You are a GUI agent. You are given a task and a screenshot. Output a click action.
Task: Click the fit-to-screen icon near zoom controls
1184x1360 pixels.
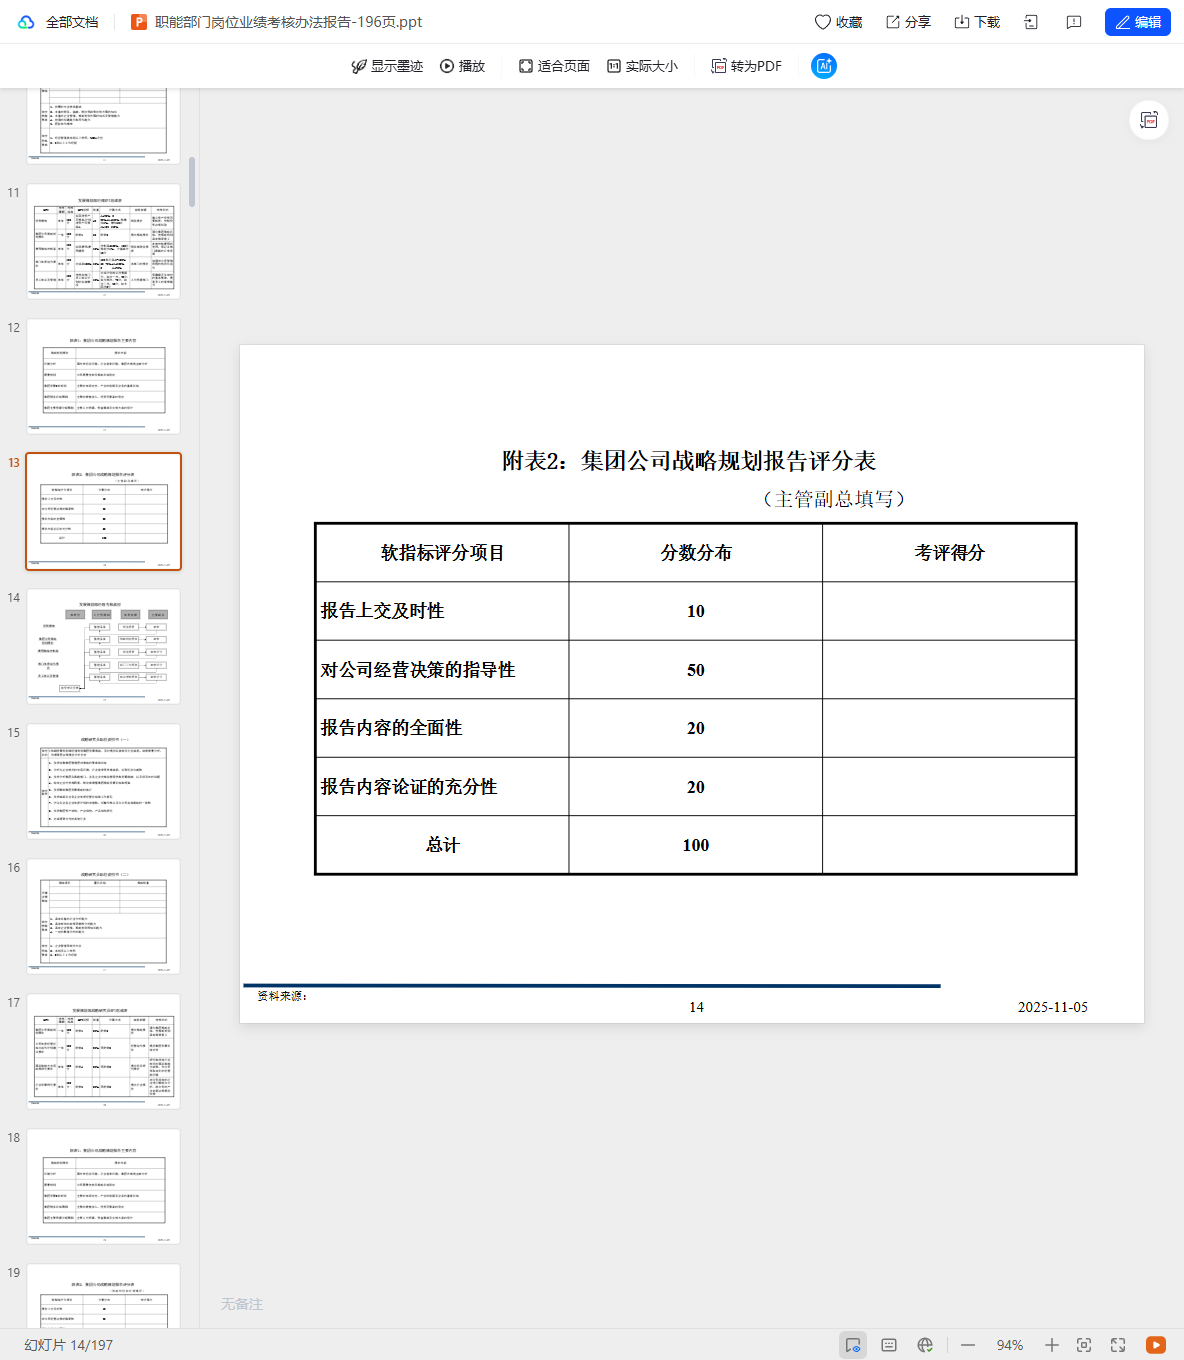click(1084, 1345)
